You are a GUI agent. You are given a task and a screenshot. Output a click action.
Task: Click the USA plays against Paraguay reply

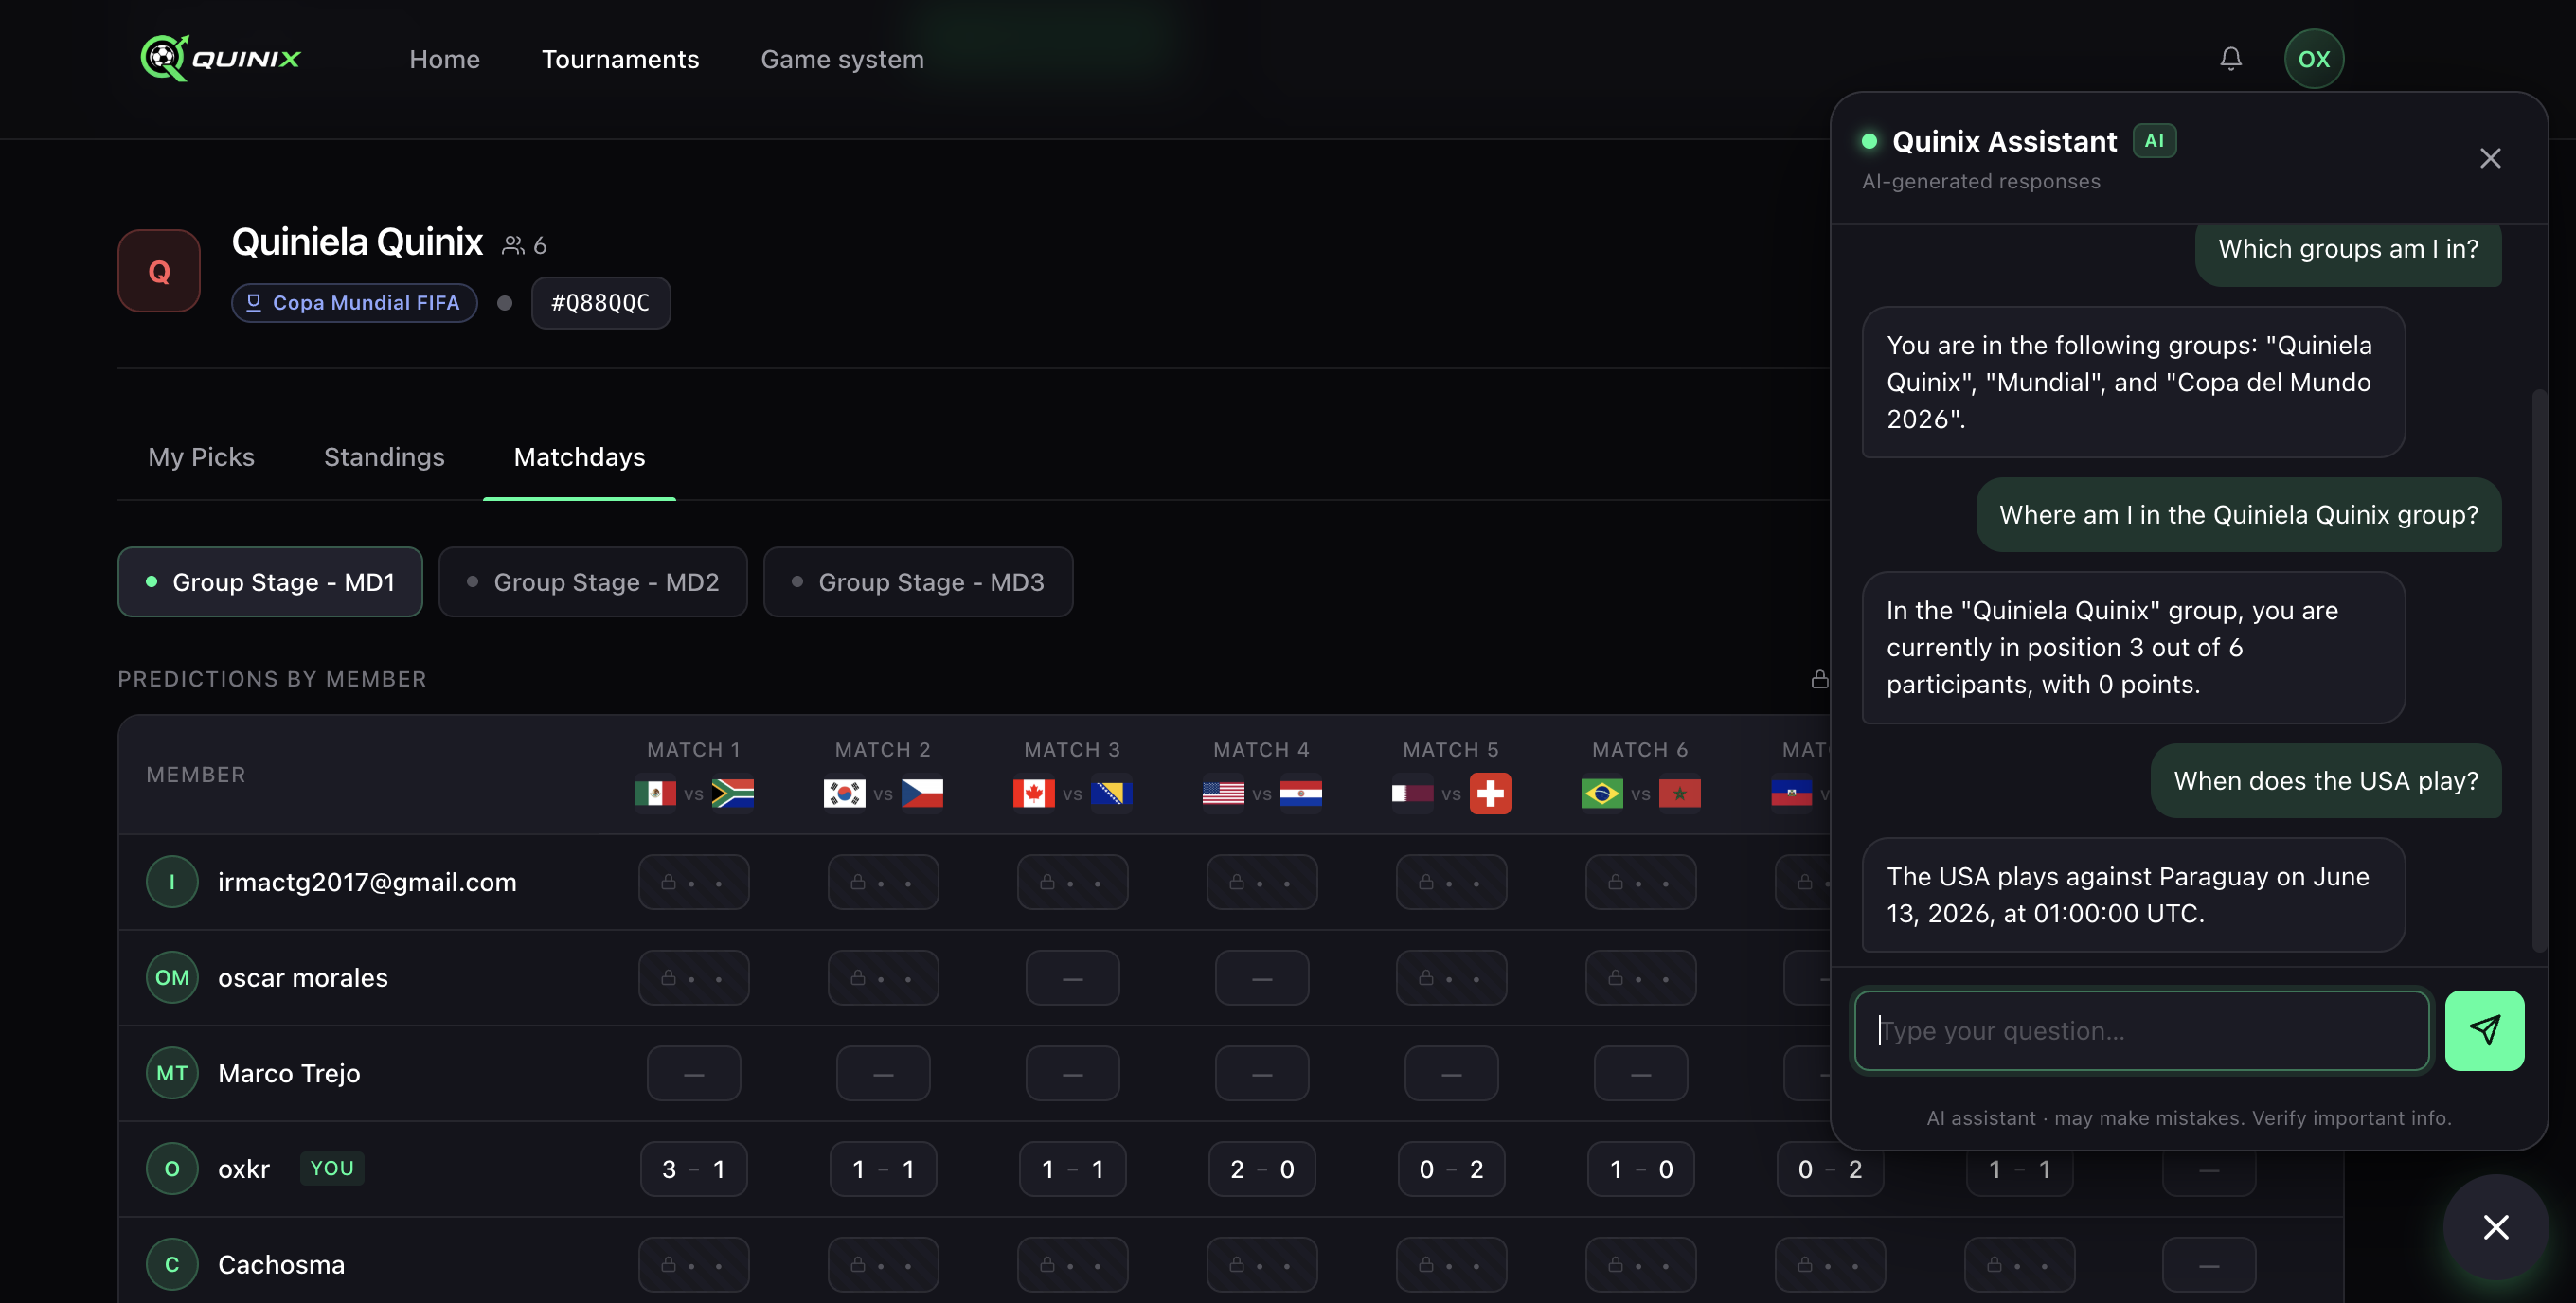[x=2132, y=894]
